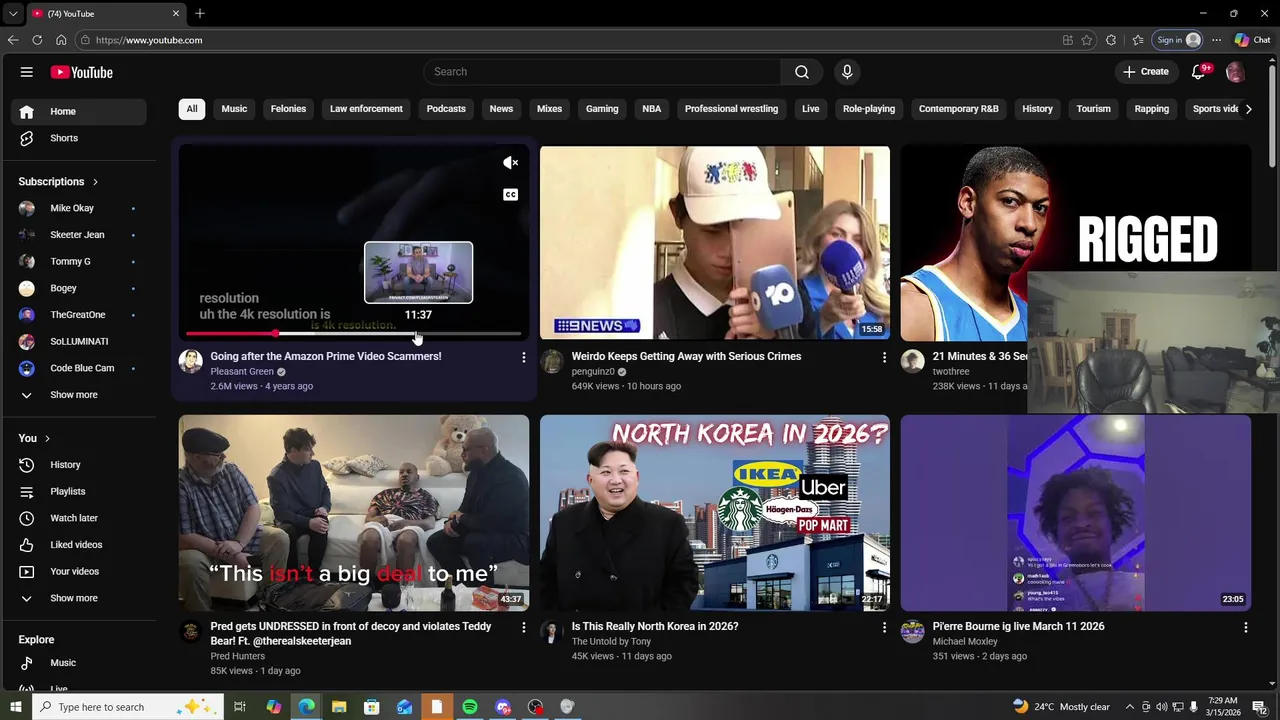Open options for Weirdo Keeps Getting Away video

884,357
